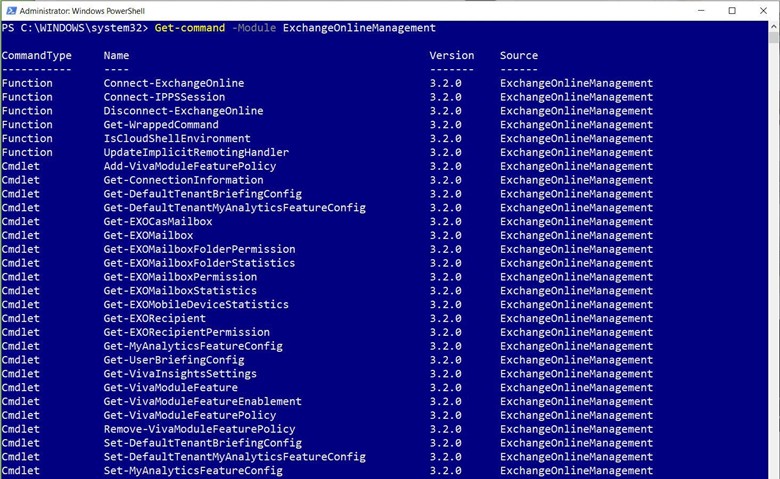Minimize the PowerShell window
Viewport: 780px width, 479px height.
[x=701, y=10]
